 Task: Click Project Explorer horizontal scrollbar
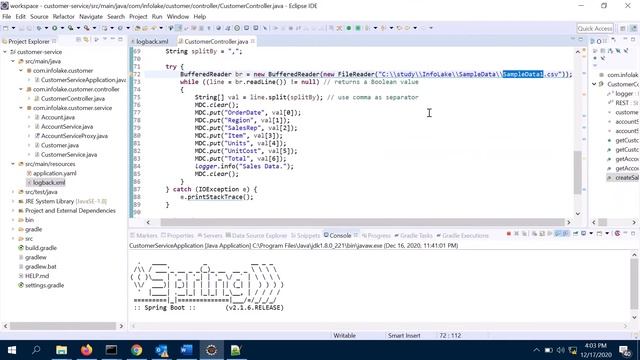tap(63, 326)
